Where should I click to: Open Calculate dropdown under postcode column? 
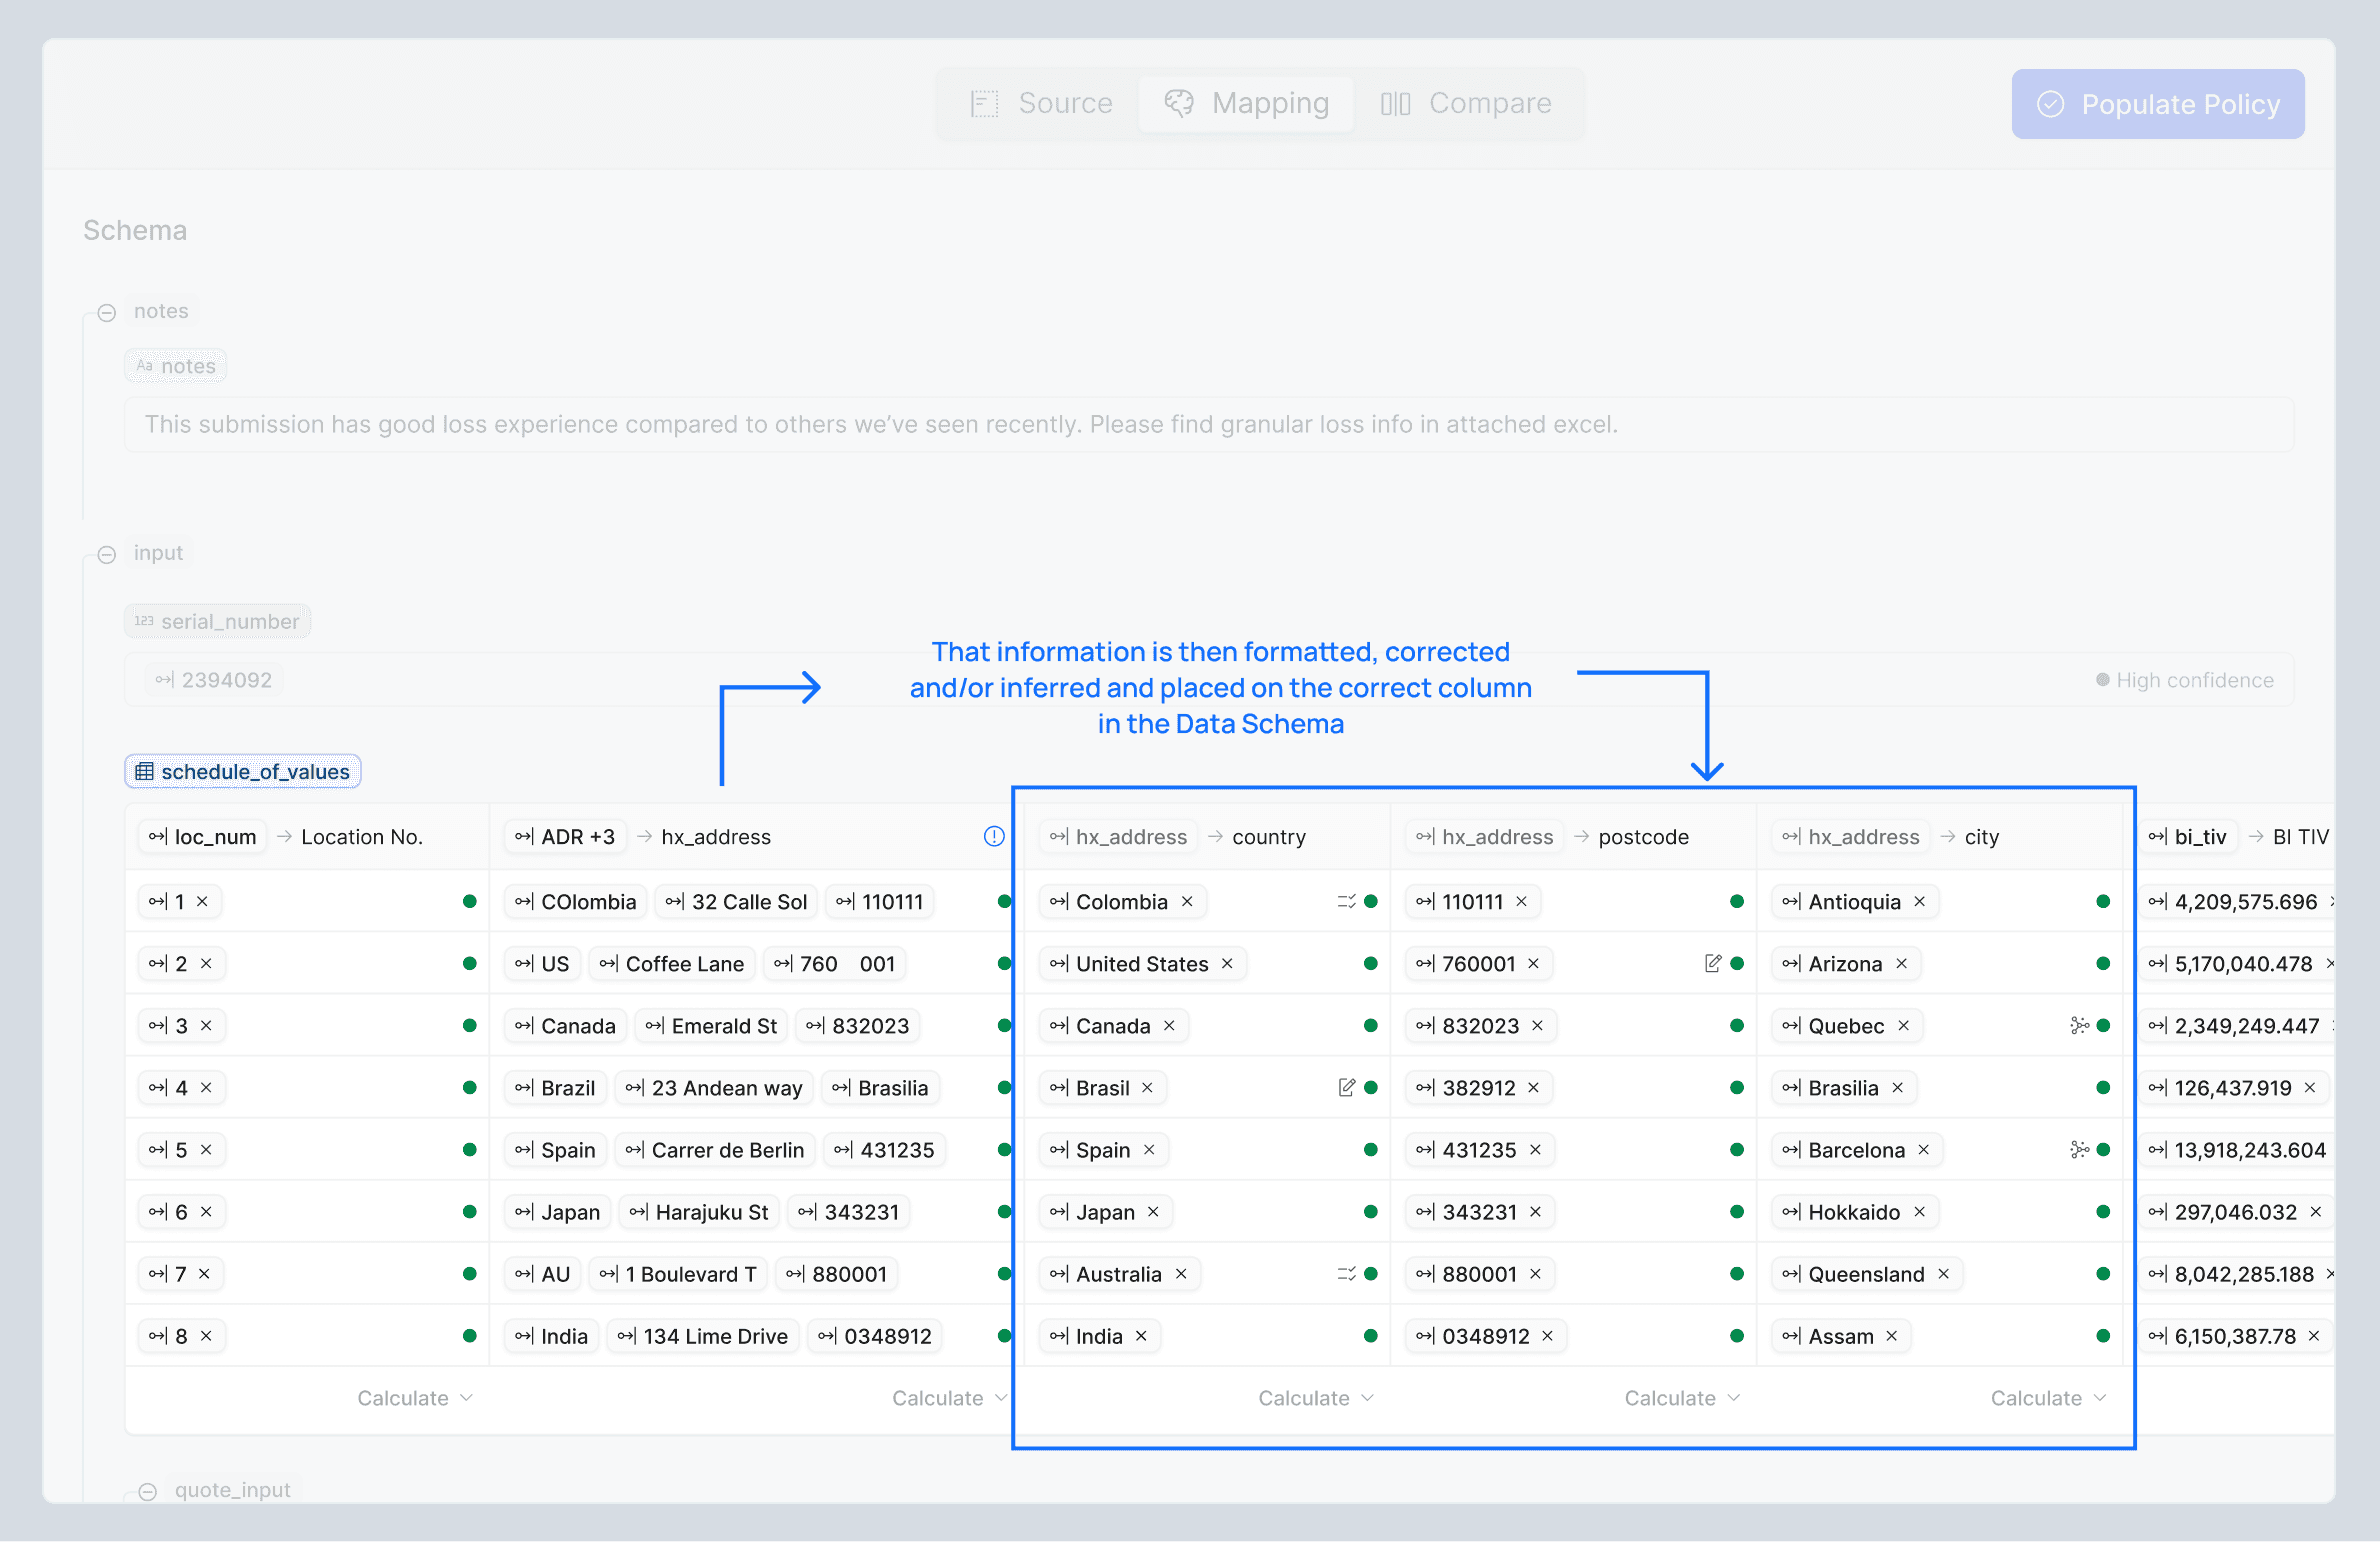1681,1397
